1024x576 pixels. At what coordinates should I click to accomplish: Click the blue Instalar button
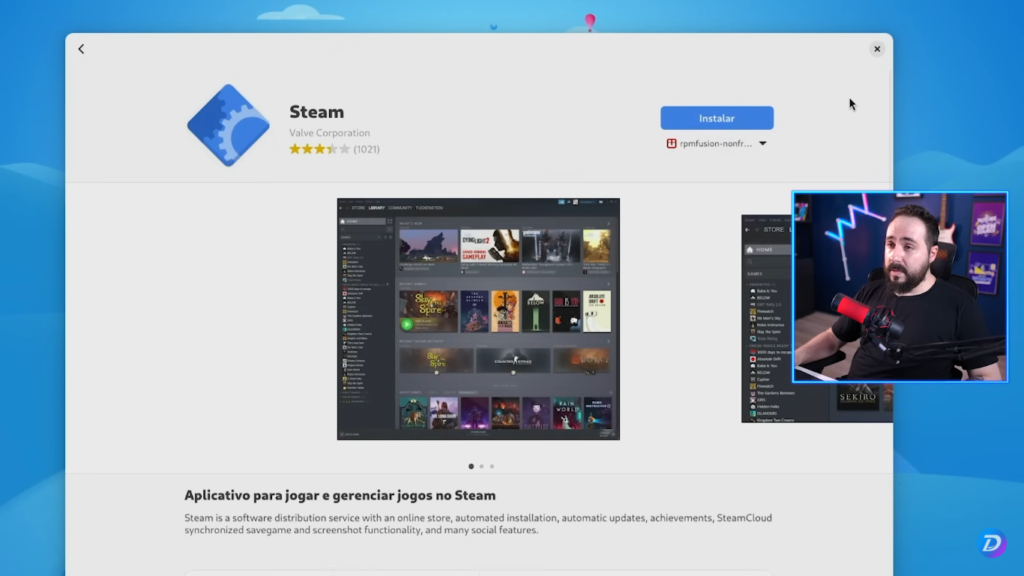pyautogui.click(x=716, y=118)
